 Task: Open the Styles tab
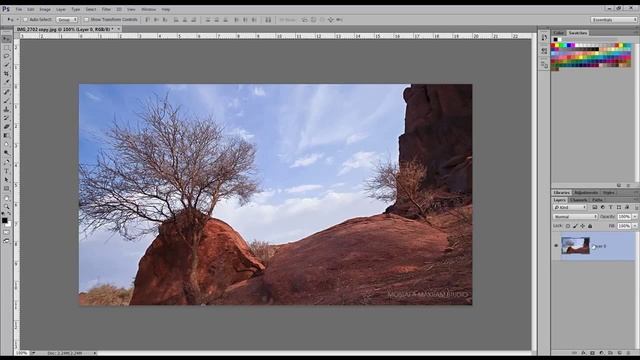[609, 193]
